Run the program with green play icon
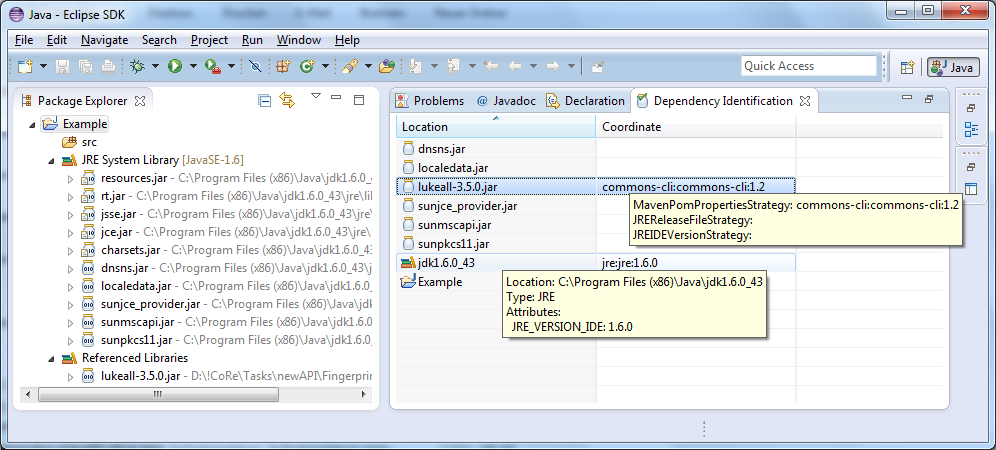 [x=175, y=65]
